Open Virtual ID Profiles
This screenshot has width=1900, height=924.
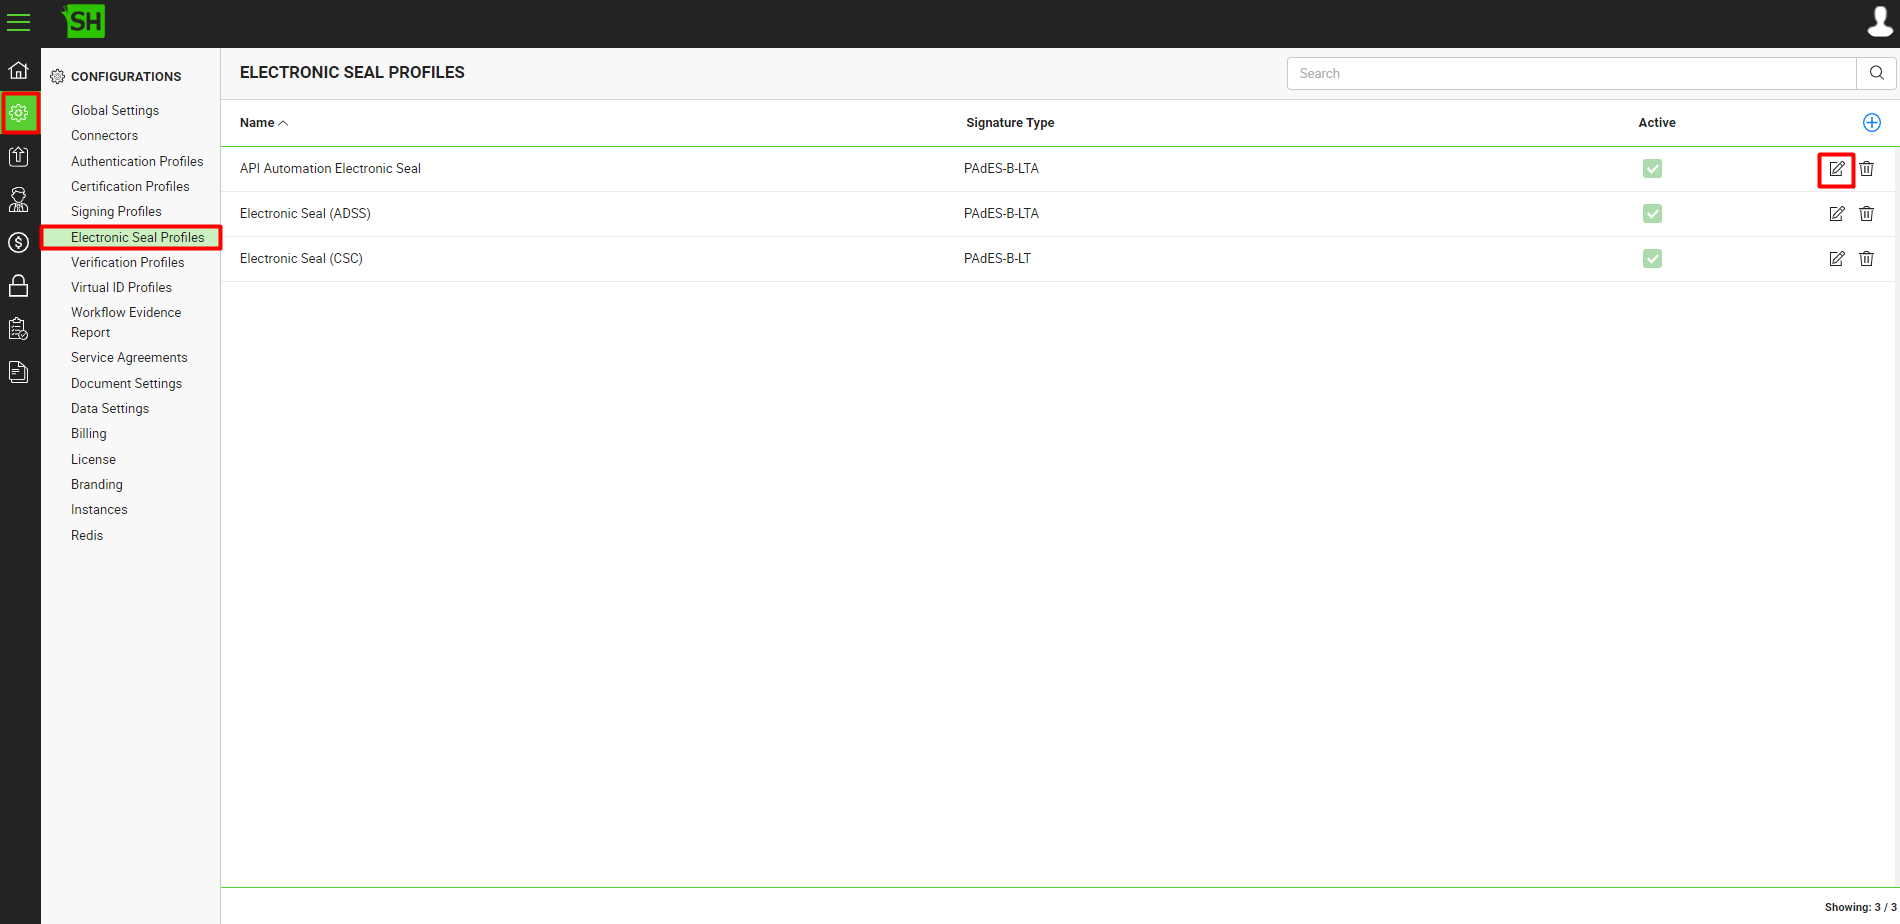121,287
